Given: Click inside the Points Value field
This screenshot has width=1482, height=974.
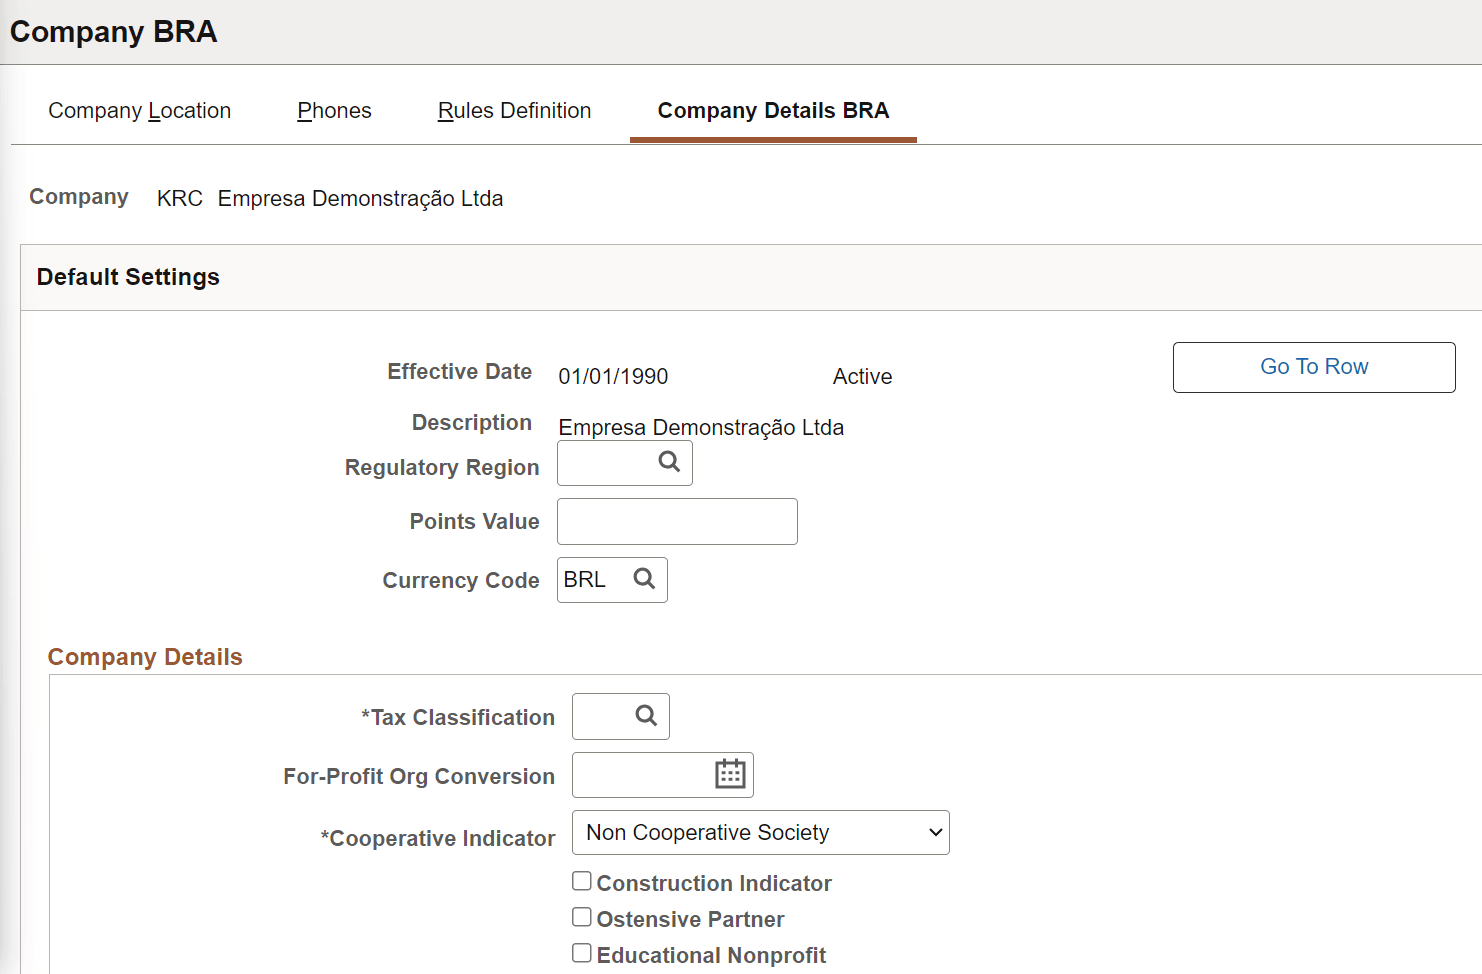Looking at the screenshot, I should coord(677,521).
